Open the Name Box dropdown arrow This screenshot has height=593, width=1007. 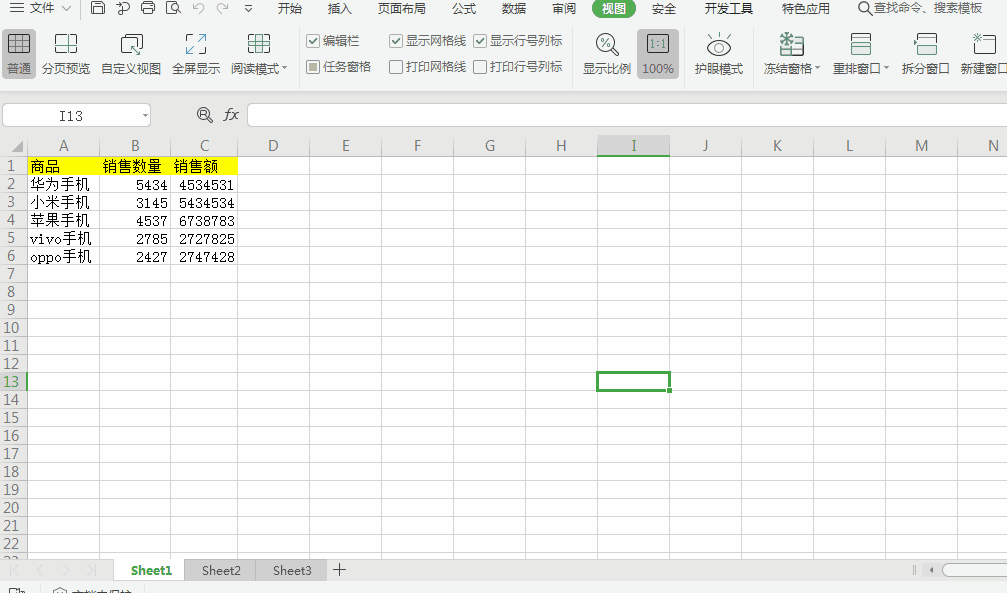(145, 116)
